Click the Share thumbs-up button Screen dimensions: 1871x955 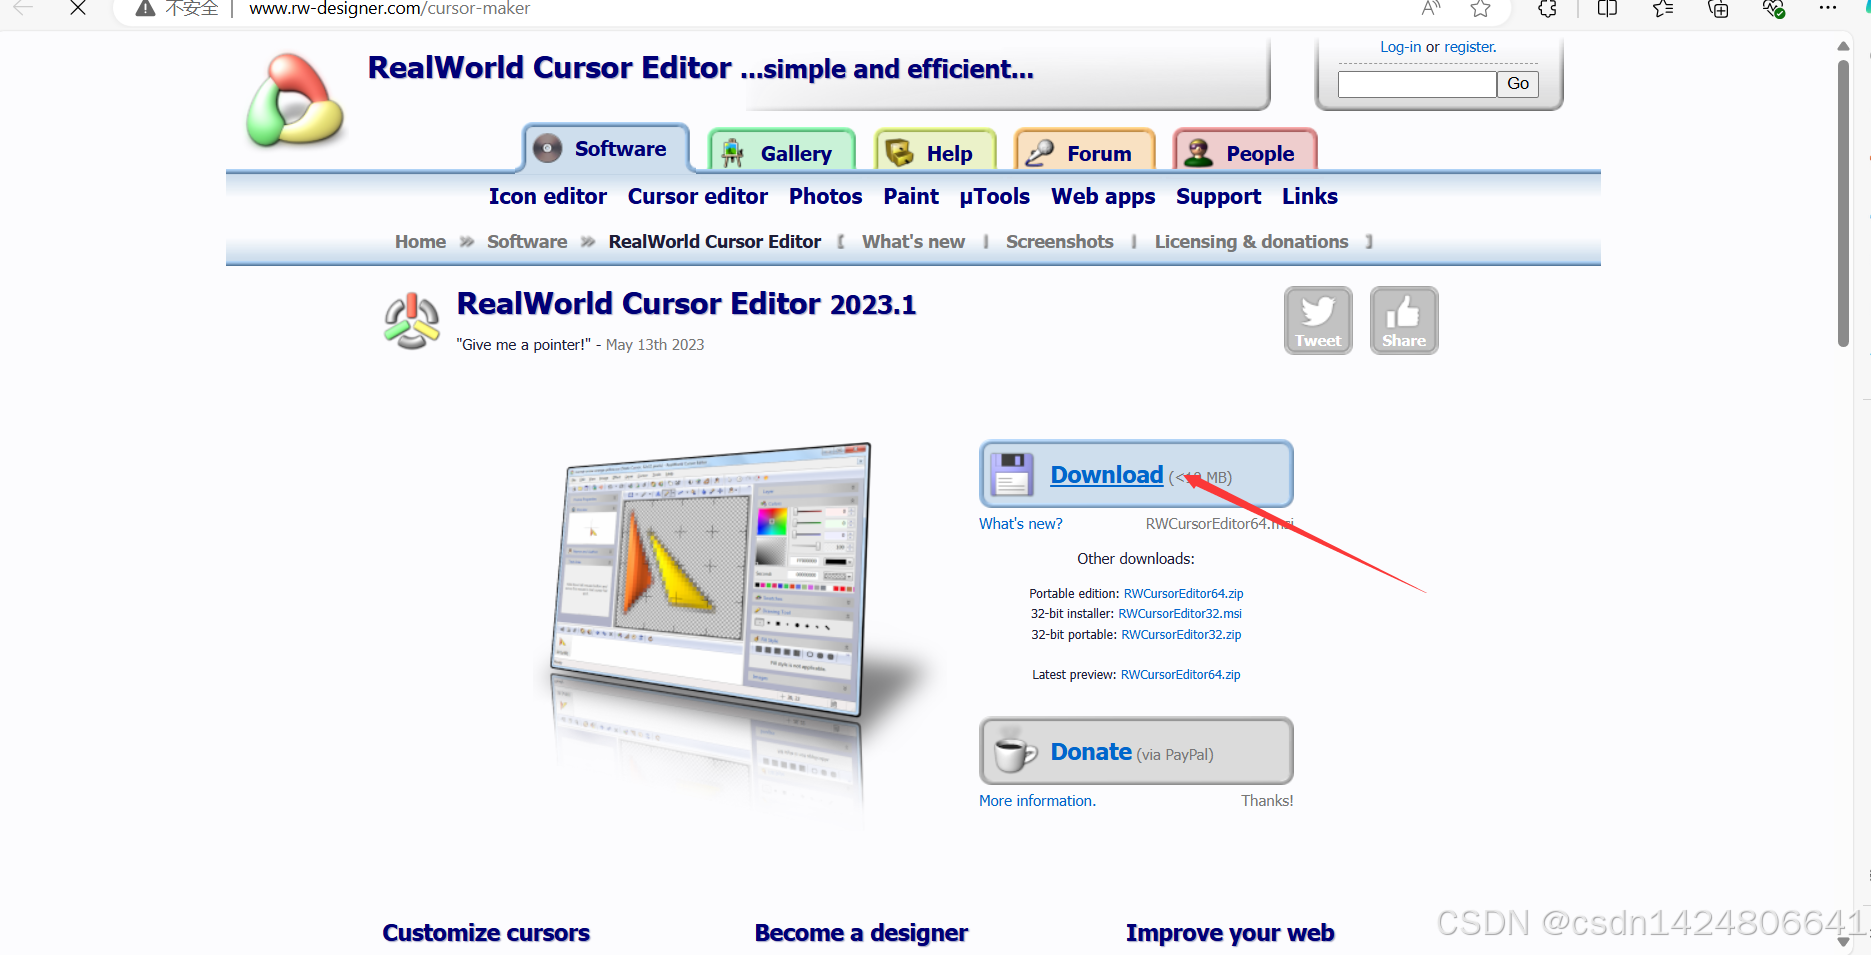1404,320
